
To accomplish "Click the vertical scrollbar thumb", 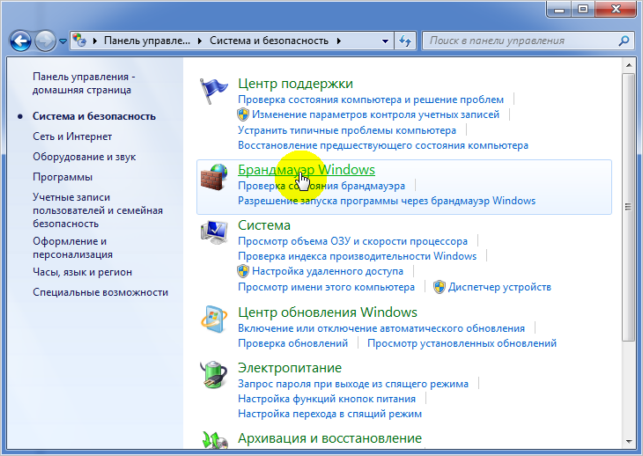I will 628,207.
